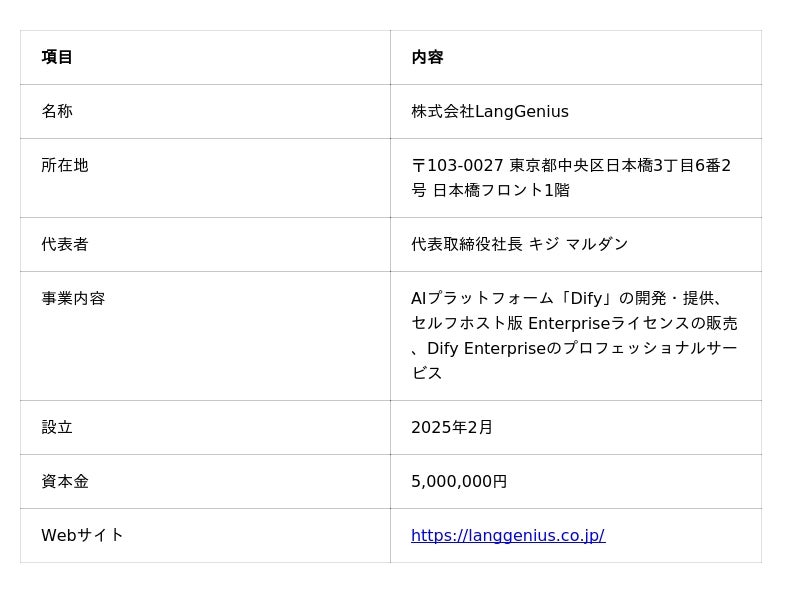Image resolution: width=800 pixels, height=593 pixels.
Task: Click the 日本橋フロント1階 address line
Action: pyautogui.click(x=501, y=190)
